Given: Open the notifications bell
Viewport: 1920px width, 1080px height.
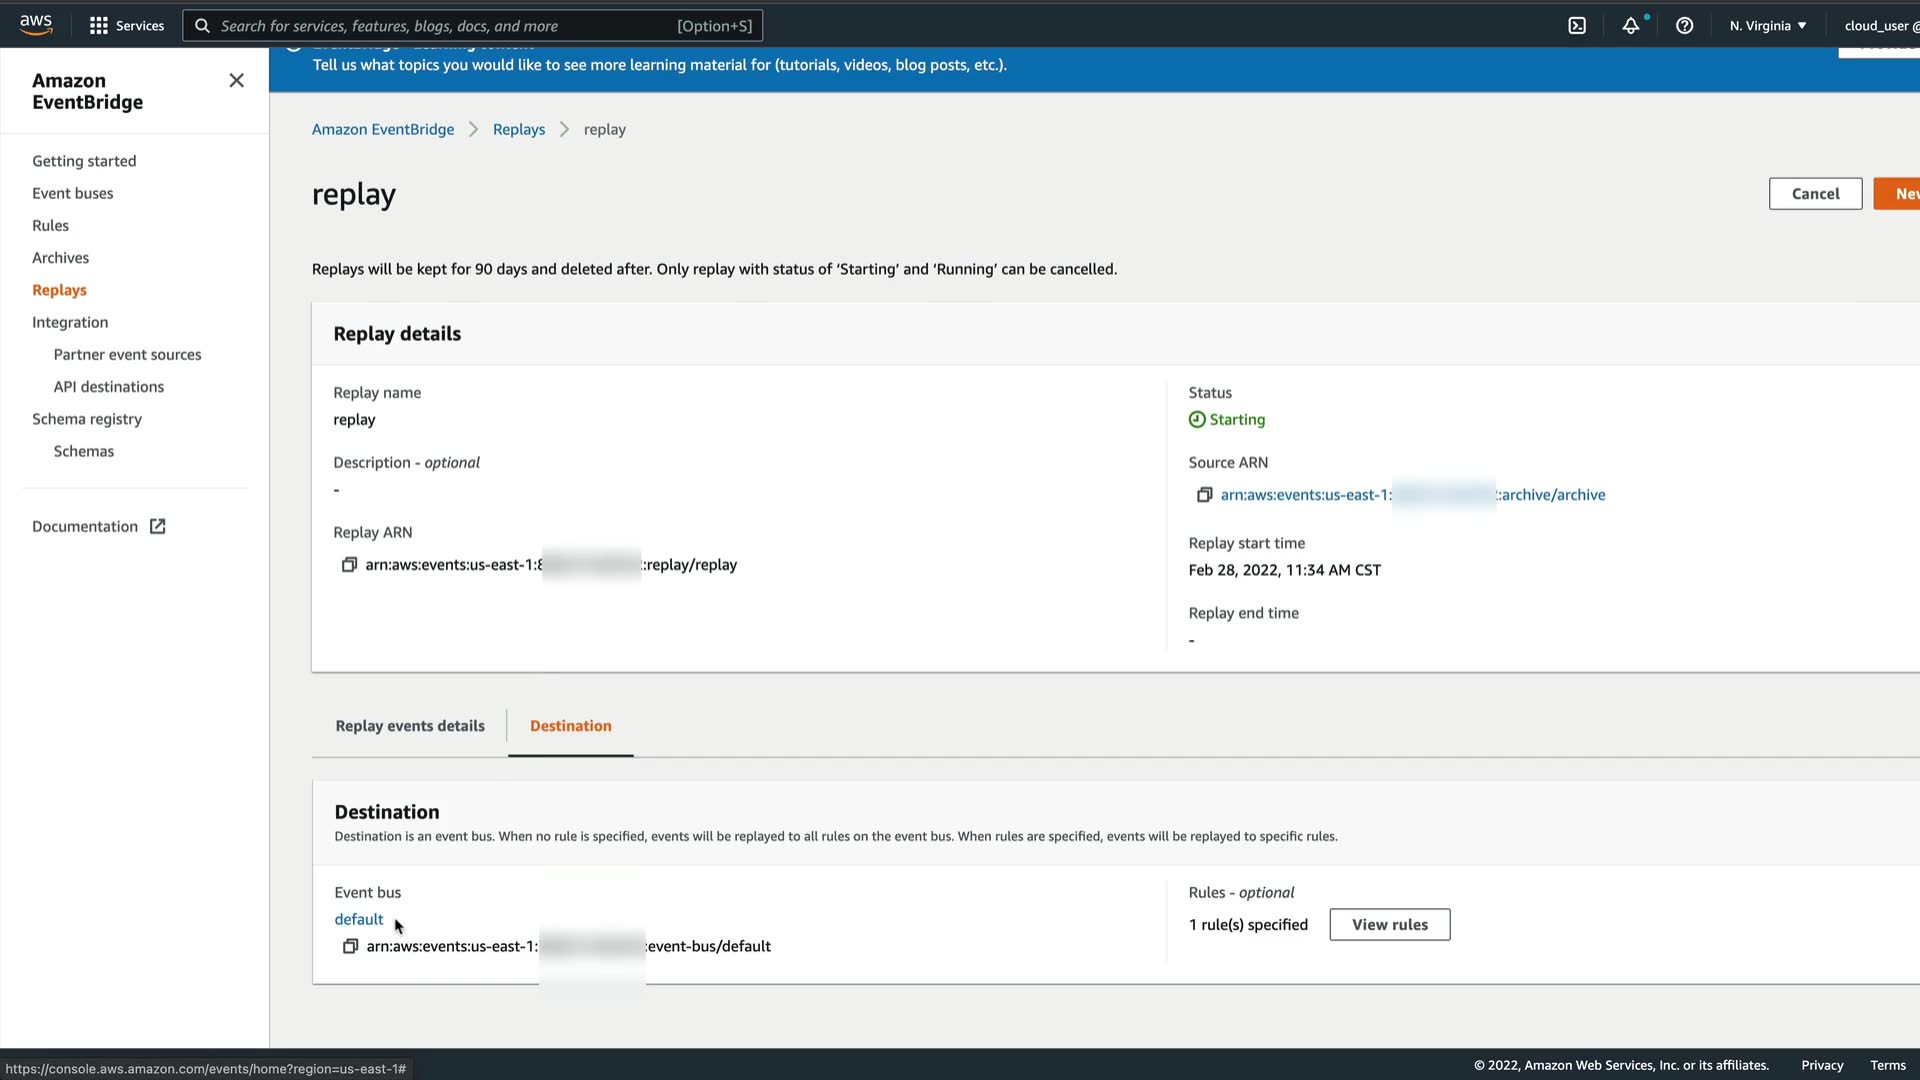Looking at the screenshot, I should (x=1631, y=26).
